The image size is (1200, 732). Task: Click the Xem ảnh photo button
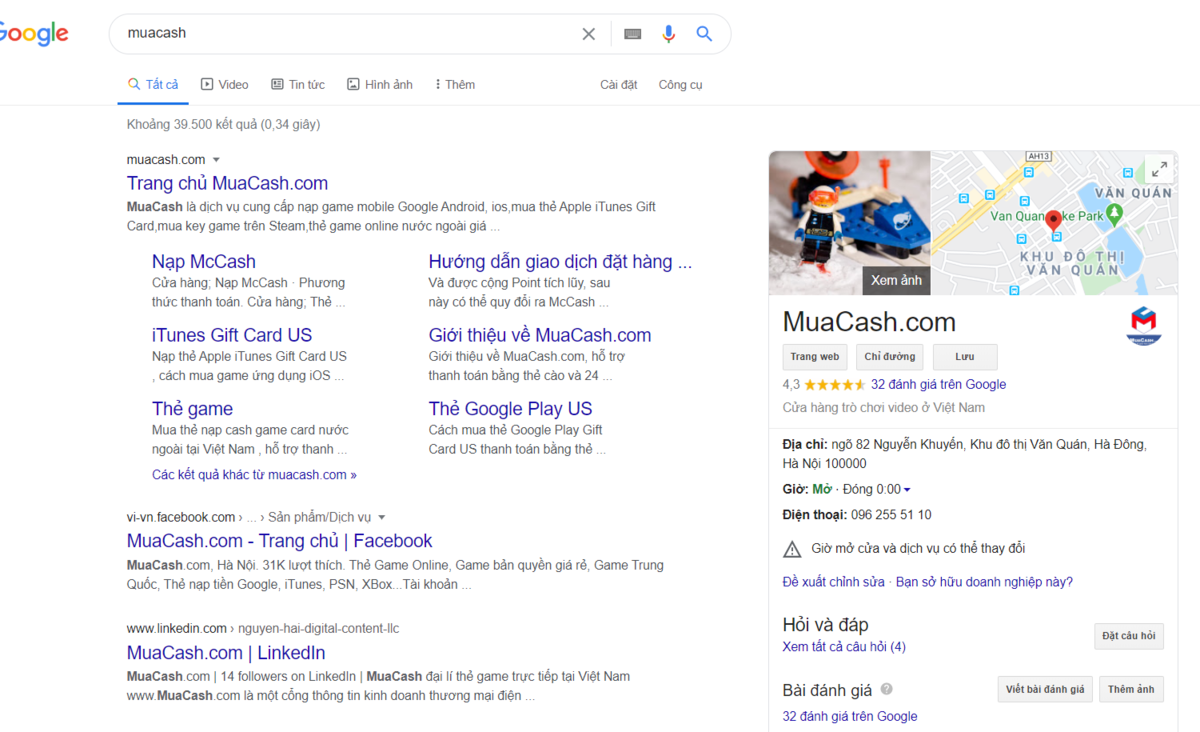897,280
